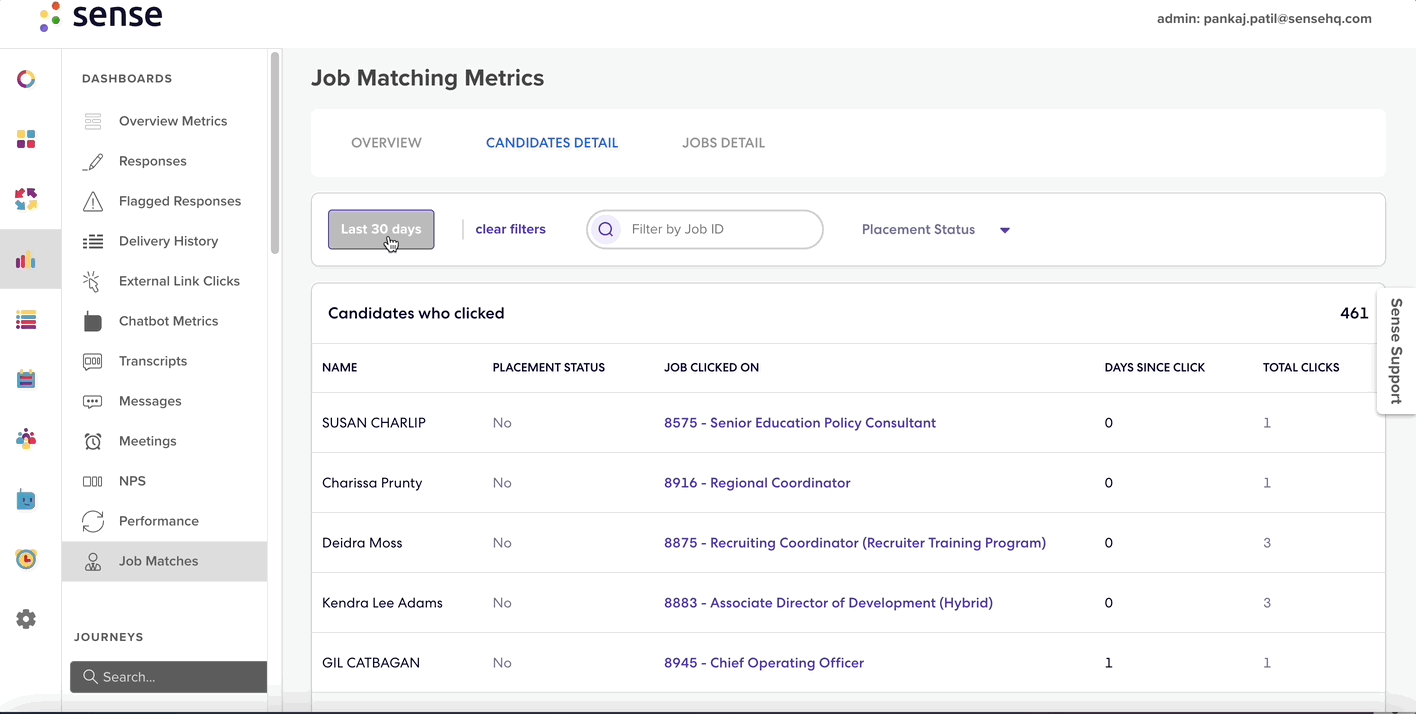Image resolution: width=1416 pixels, height=714 pixels.
Task: Open job 8875 Recruiting Coordinator link
Action: [x=855, y=543]
